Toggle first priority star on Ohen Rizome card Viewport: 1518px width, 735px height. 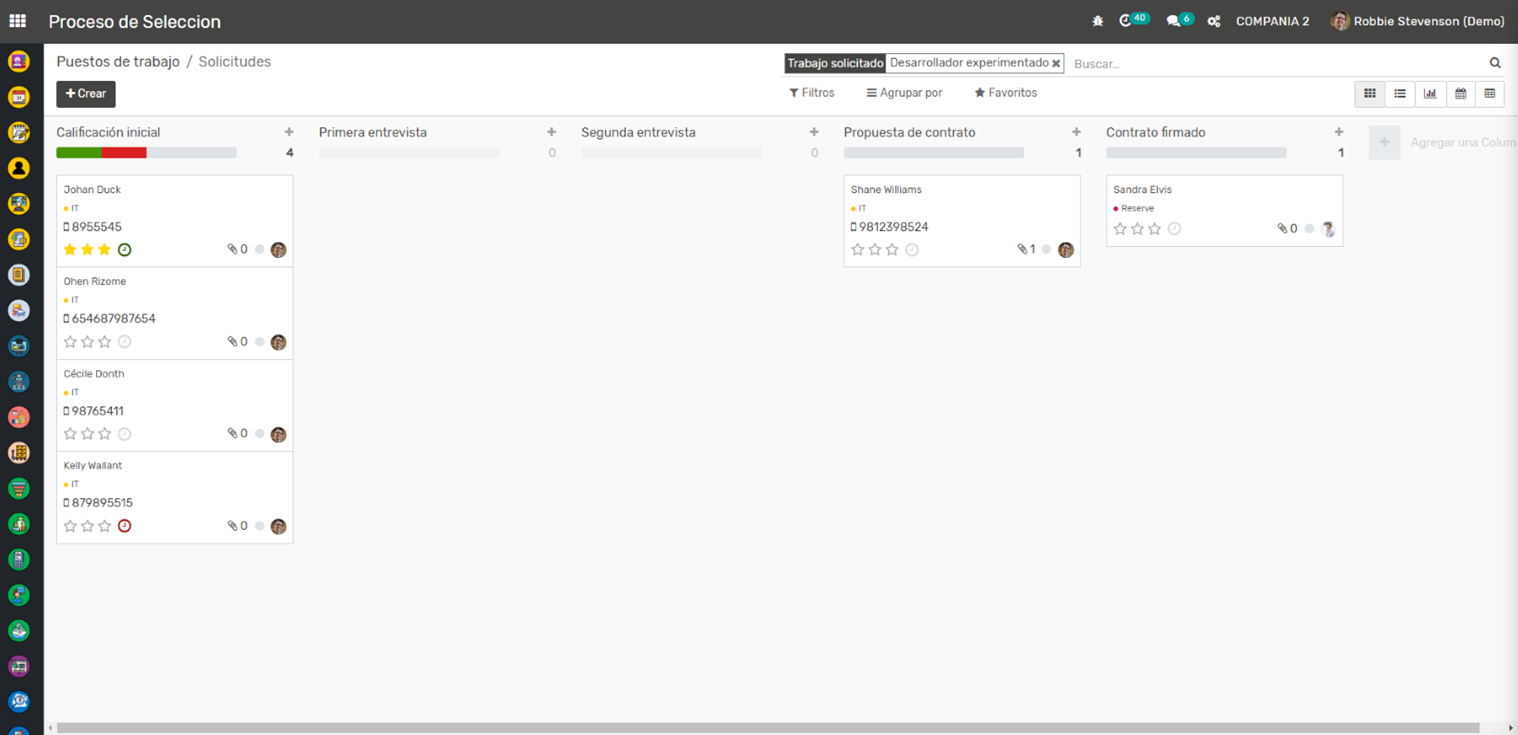[70, 342]
